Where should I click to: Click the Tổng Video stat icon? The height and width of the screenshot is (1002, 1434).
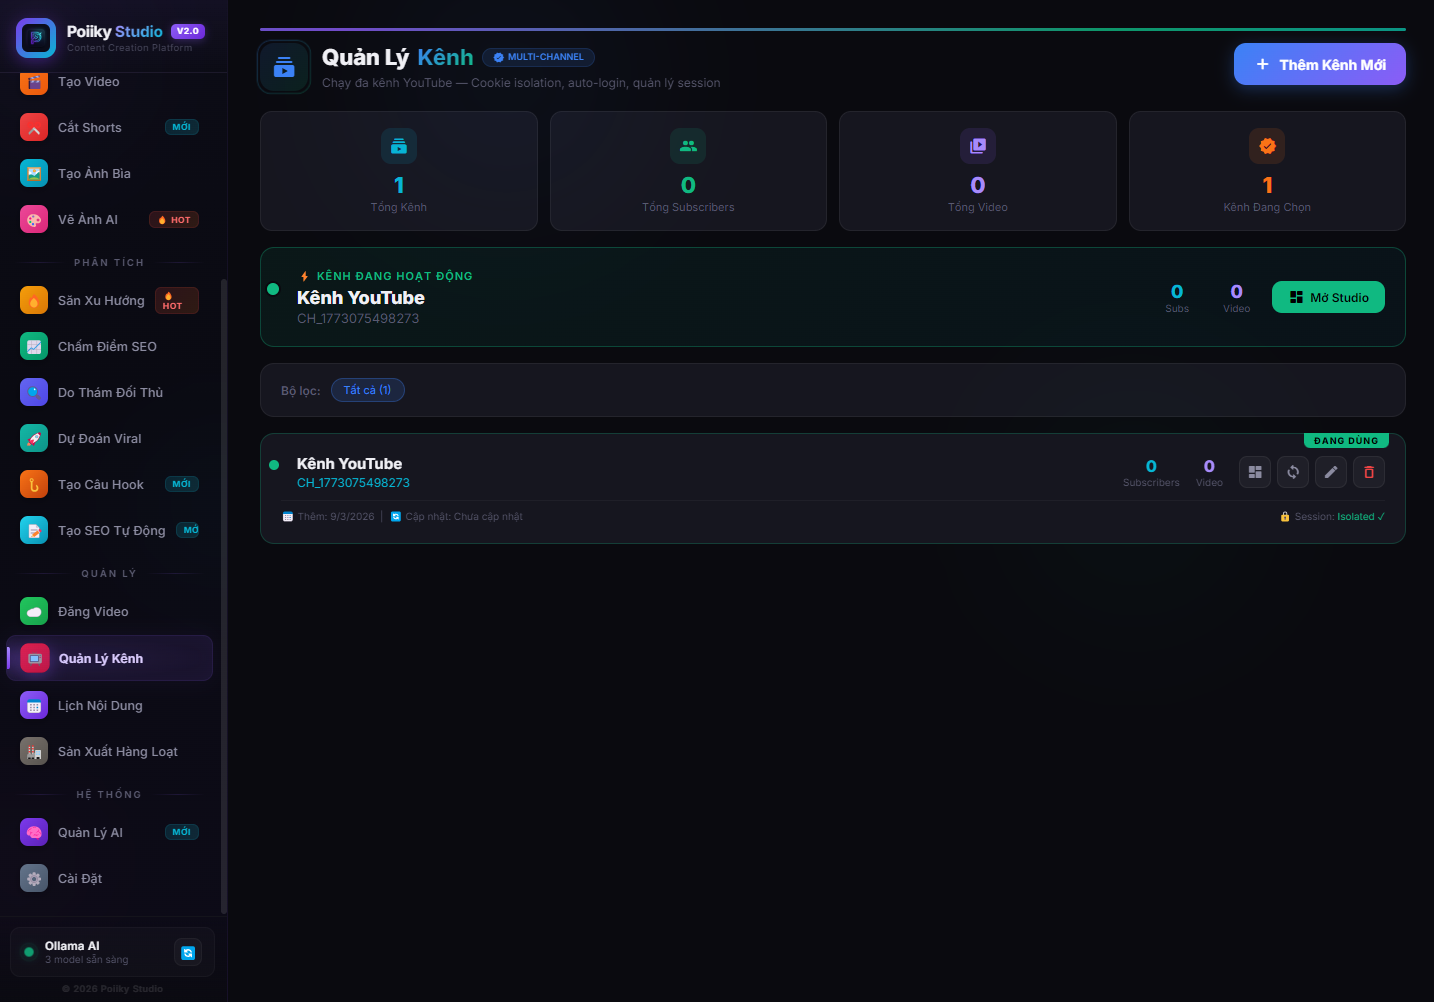(978, 146)
